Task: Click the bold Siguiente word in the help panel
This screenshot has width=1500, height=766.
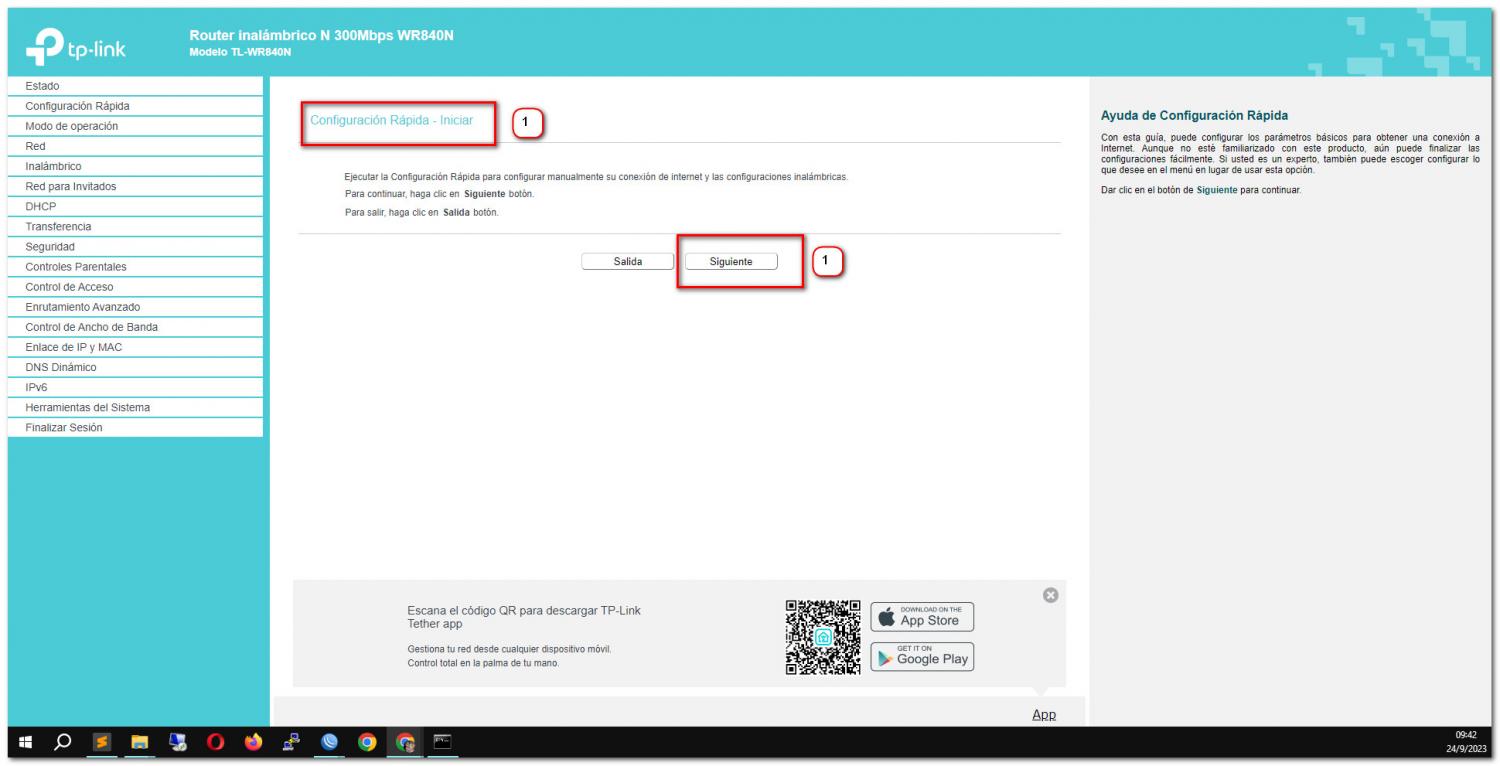Action: click(1217, 190)
